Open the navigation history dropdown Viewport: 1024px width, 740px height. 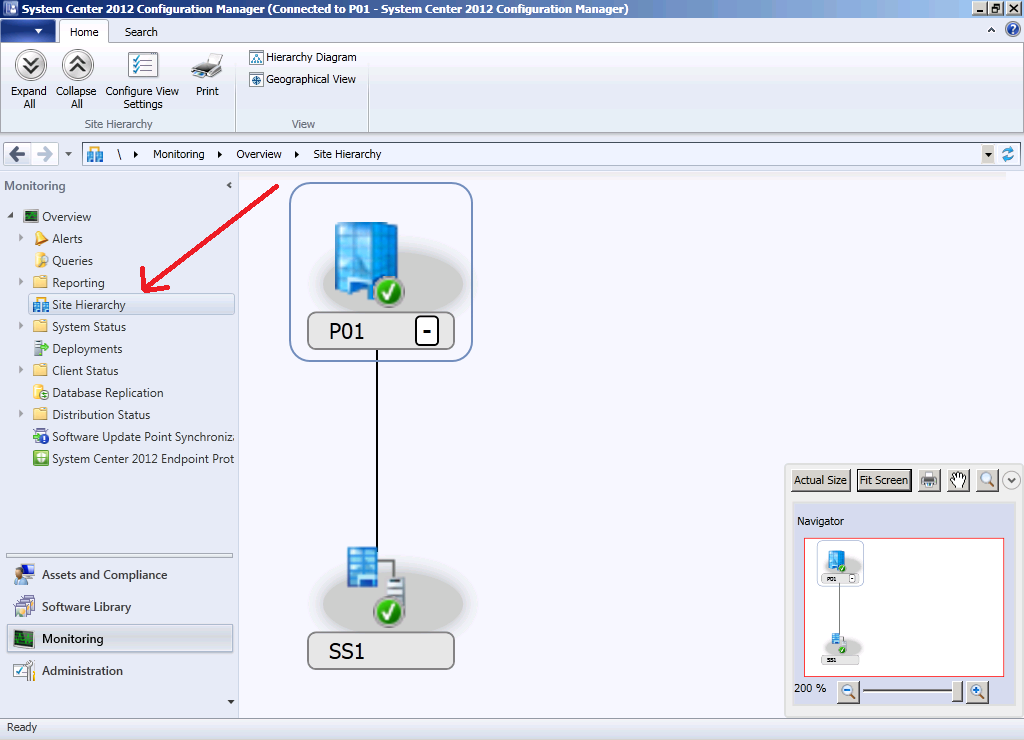coord(68,154)
